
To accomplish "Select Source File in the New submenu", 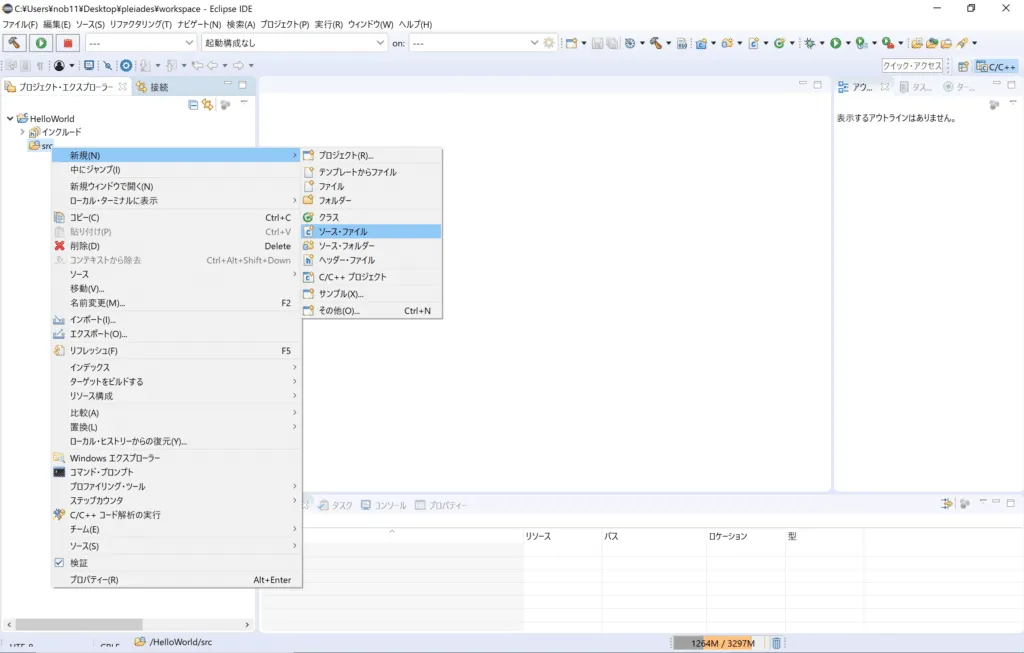I will pos(372,231).
